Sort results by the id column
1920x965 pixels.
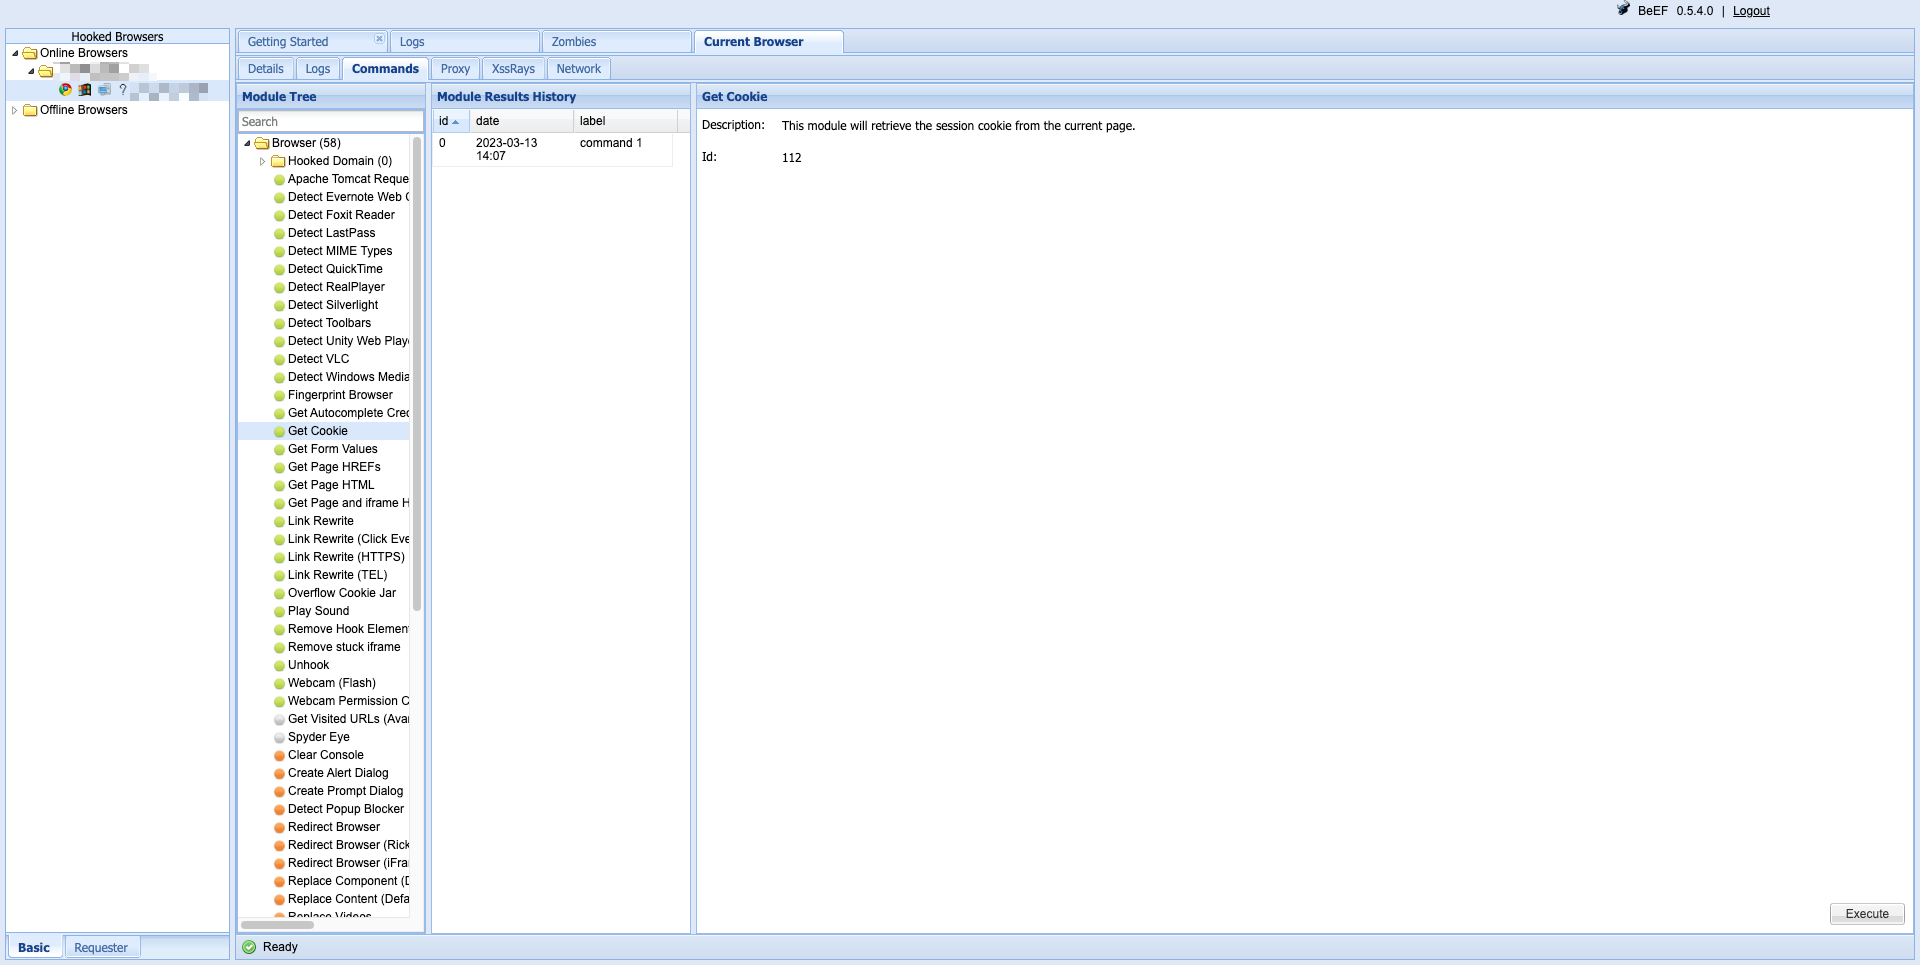[450, 121]
